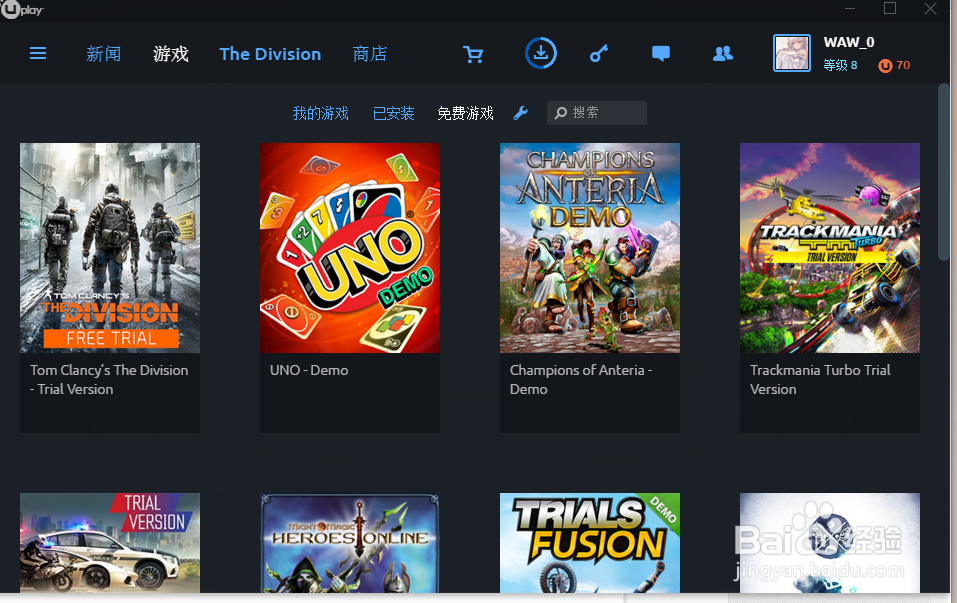Open the shopping cart icon

[x=473, y=54]
